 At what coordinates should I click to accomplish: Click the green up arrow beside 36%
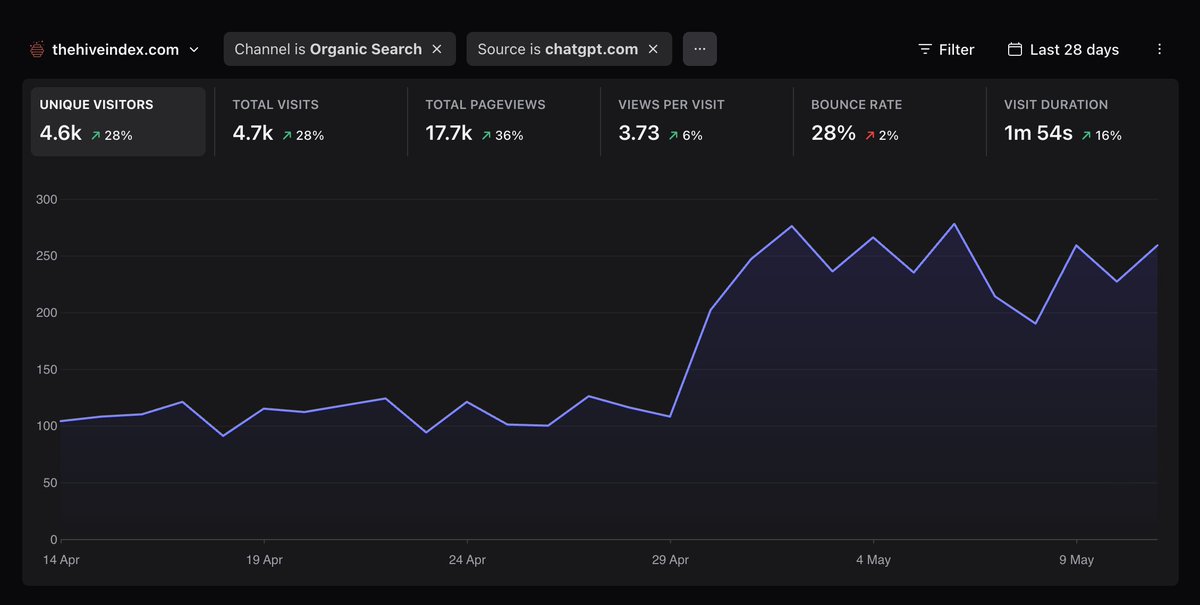485,135
